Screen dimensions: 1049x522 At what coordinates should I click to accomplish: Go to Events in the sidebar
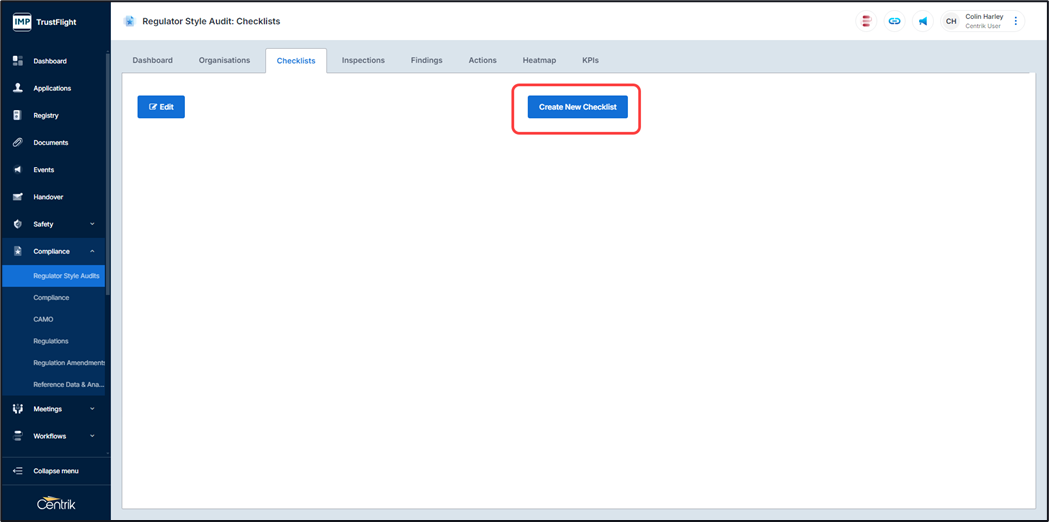pyautogui.click(x=43, y=170)
